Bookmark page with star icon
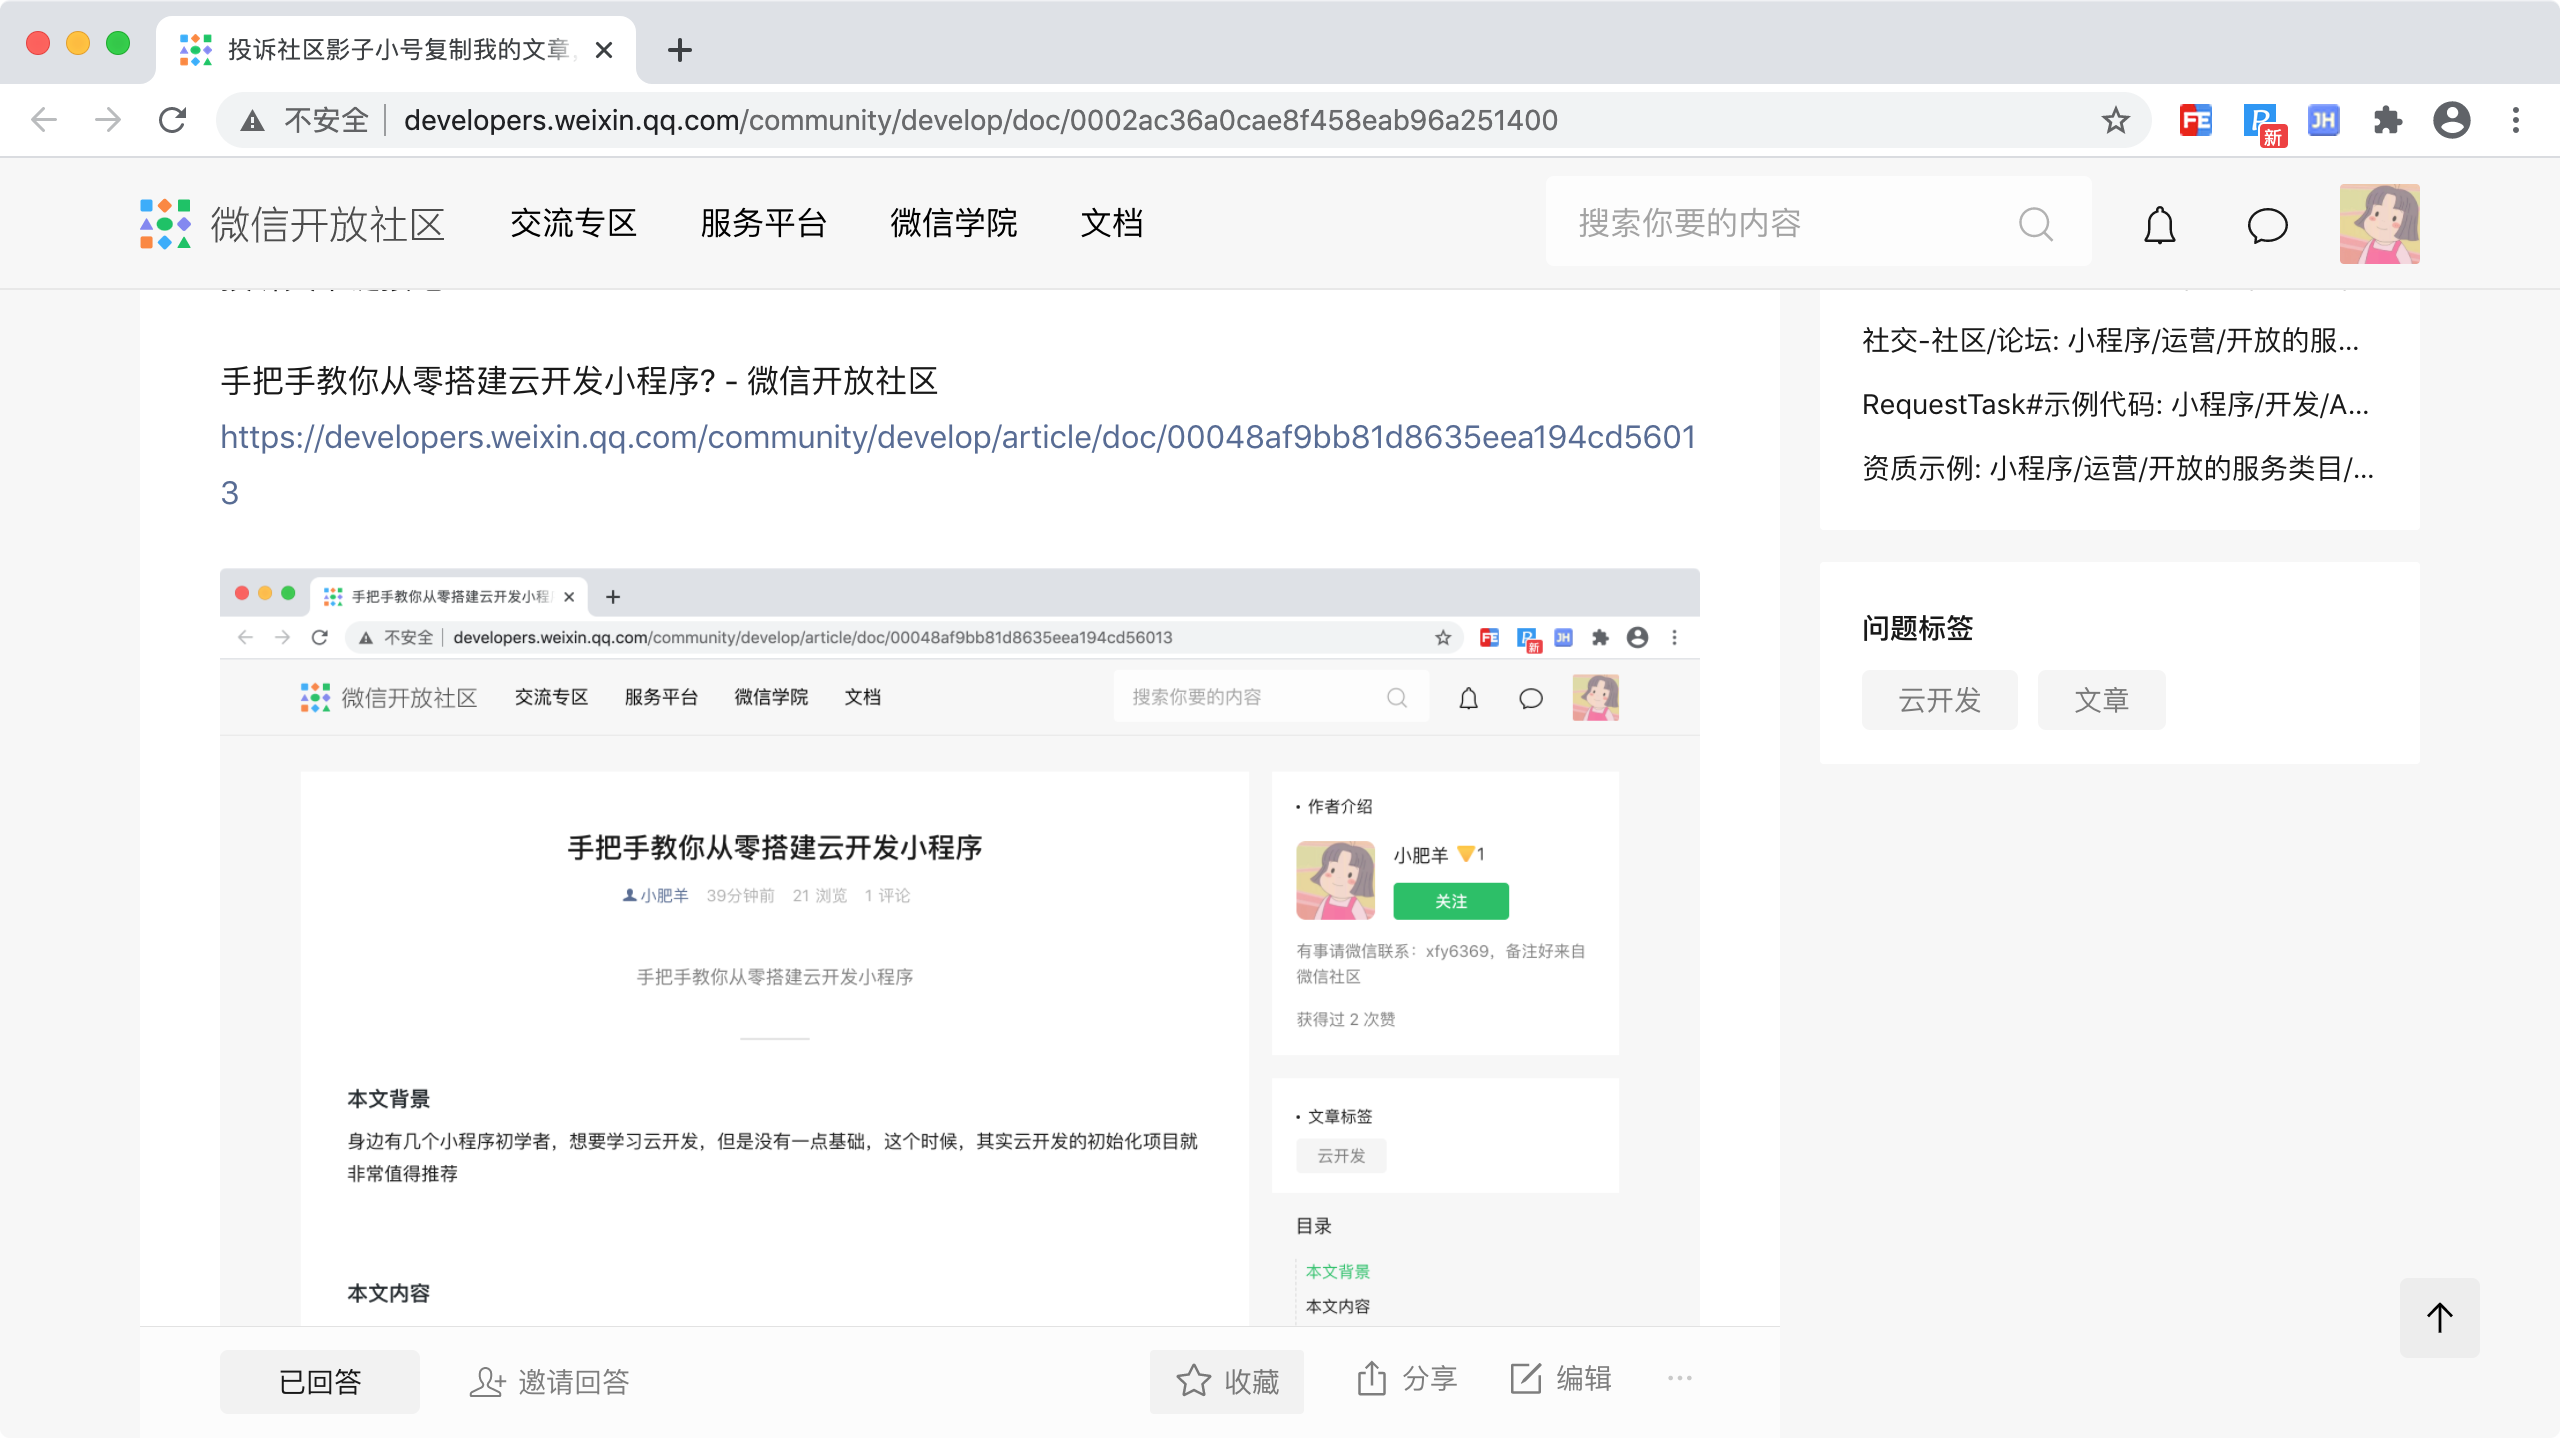Viewport: 2560px width, 1438px height. [2115, 121]
